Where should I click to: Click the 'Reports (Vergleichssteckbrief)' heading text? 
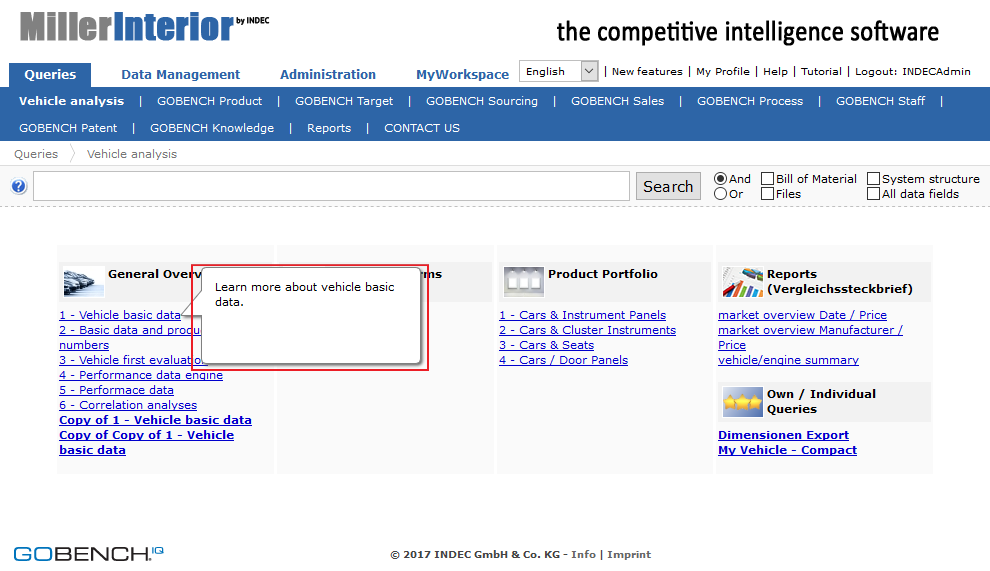point(840,282)
